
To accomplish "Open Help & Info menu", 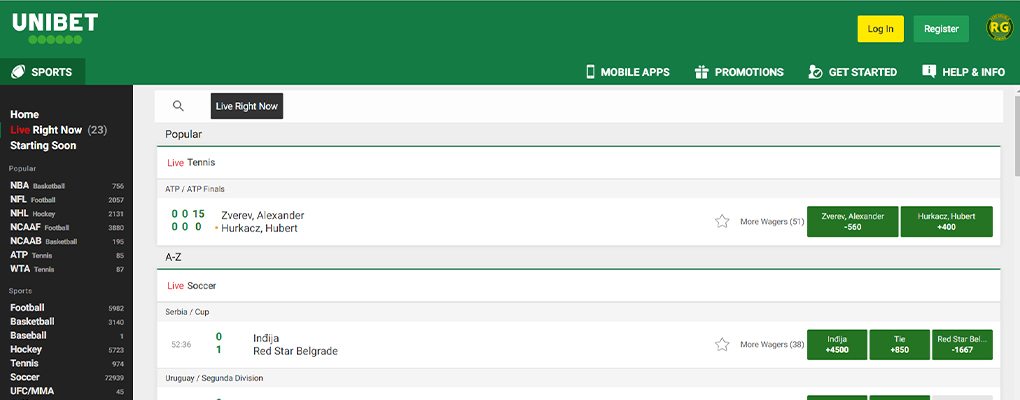I will point(964,72).
